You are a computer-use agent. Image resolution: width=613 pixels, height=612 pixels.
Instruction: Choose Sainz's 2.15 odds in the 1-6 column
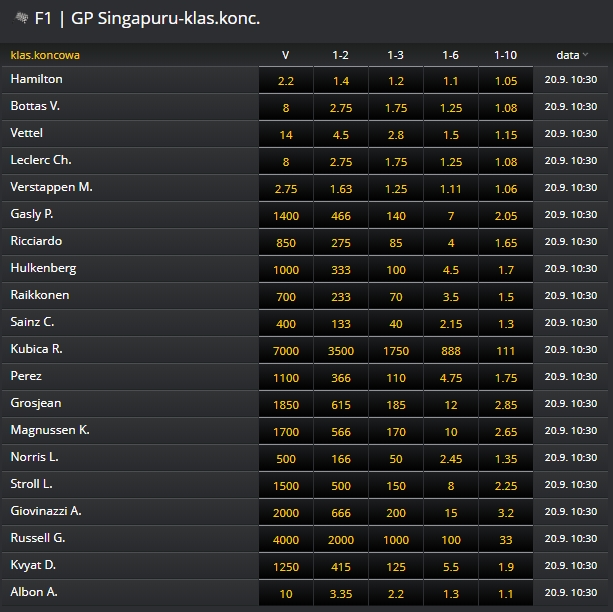tap(450, 323)
